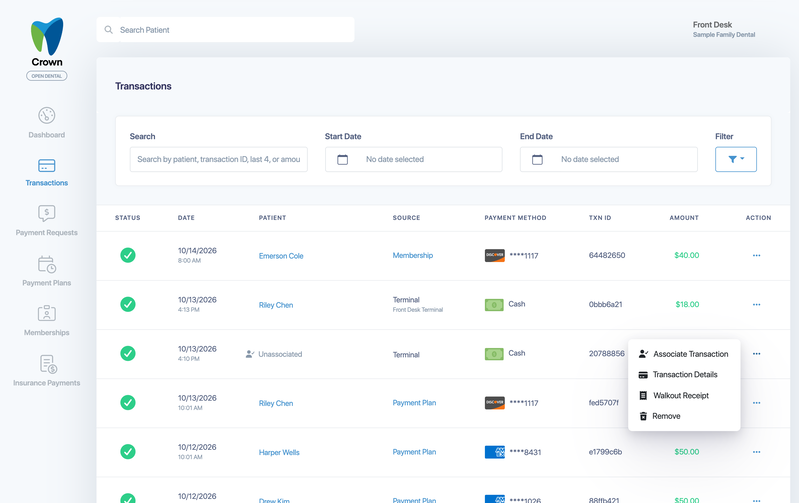Click the $40.00 amount
The height and width of the screenshot is (503, 799).
(x=686, y=255)
